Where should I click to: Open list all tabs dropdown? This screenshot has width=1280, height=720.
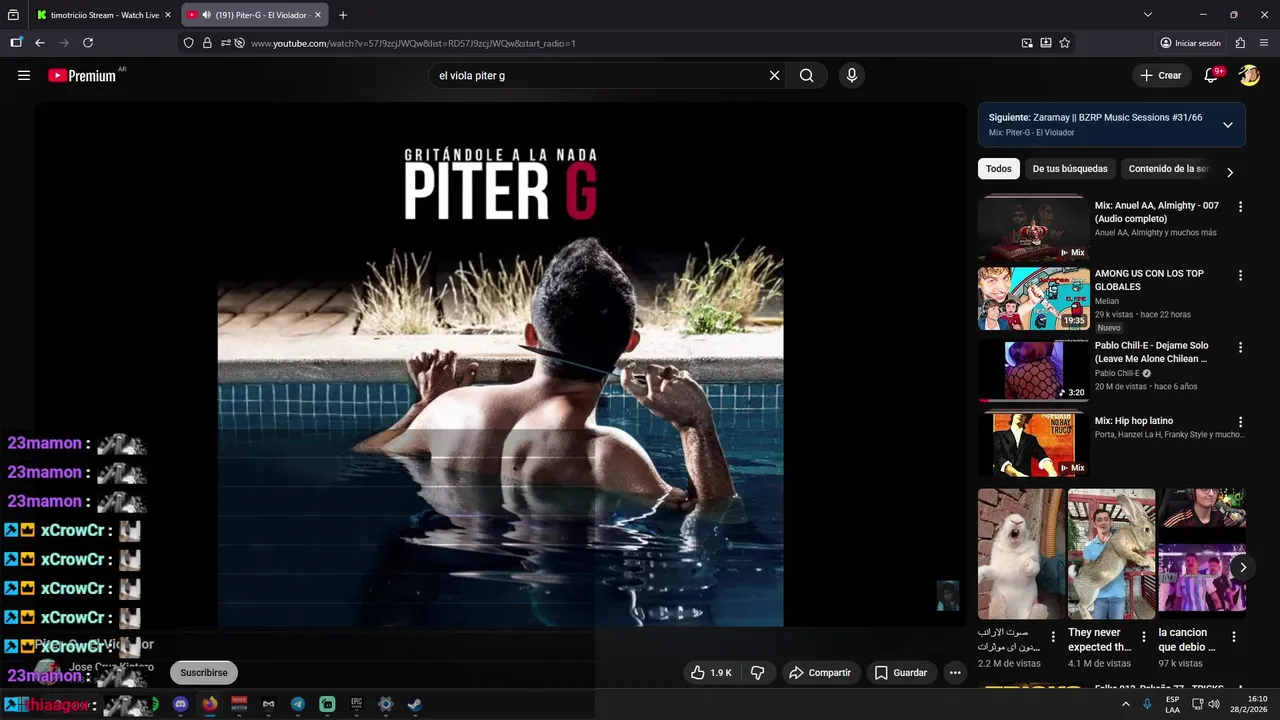(x=1148, y=15)
